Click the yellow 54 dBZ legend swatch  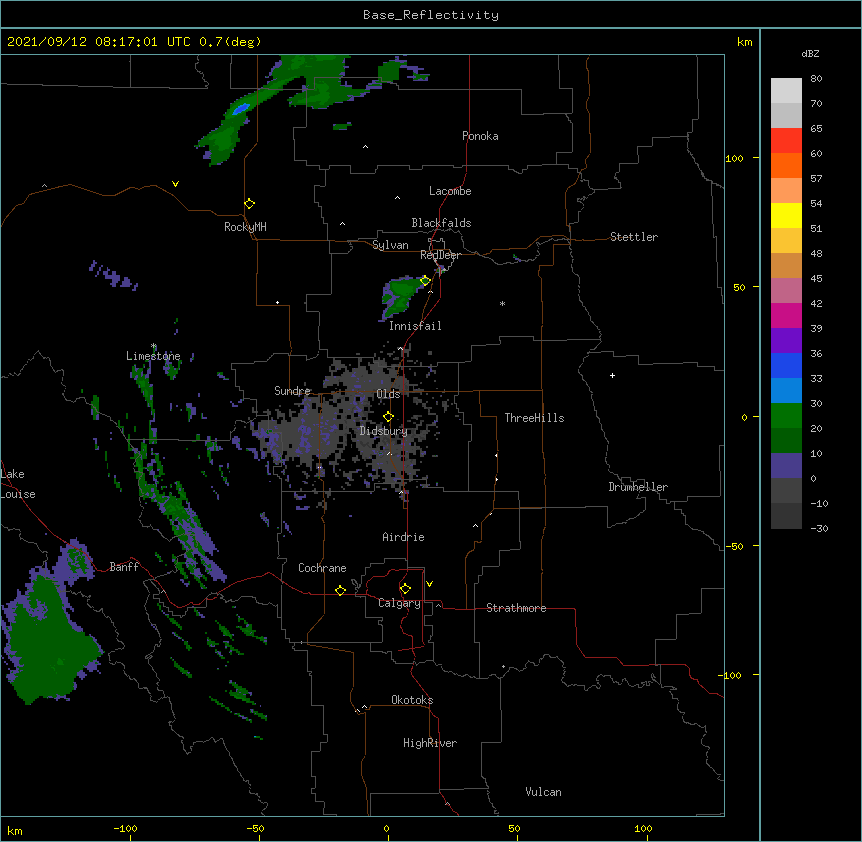point(786,215)
